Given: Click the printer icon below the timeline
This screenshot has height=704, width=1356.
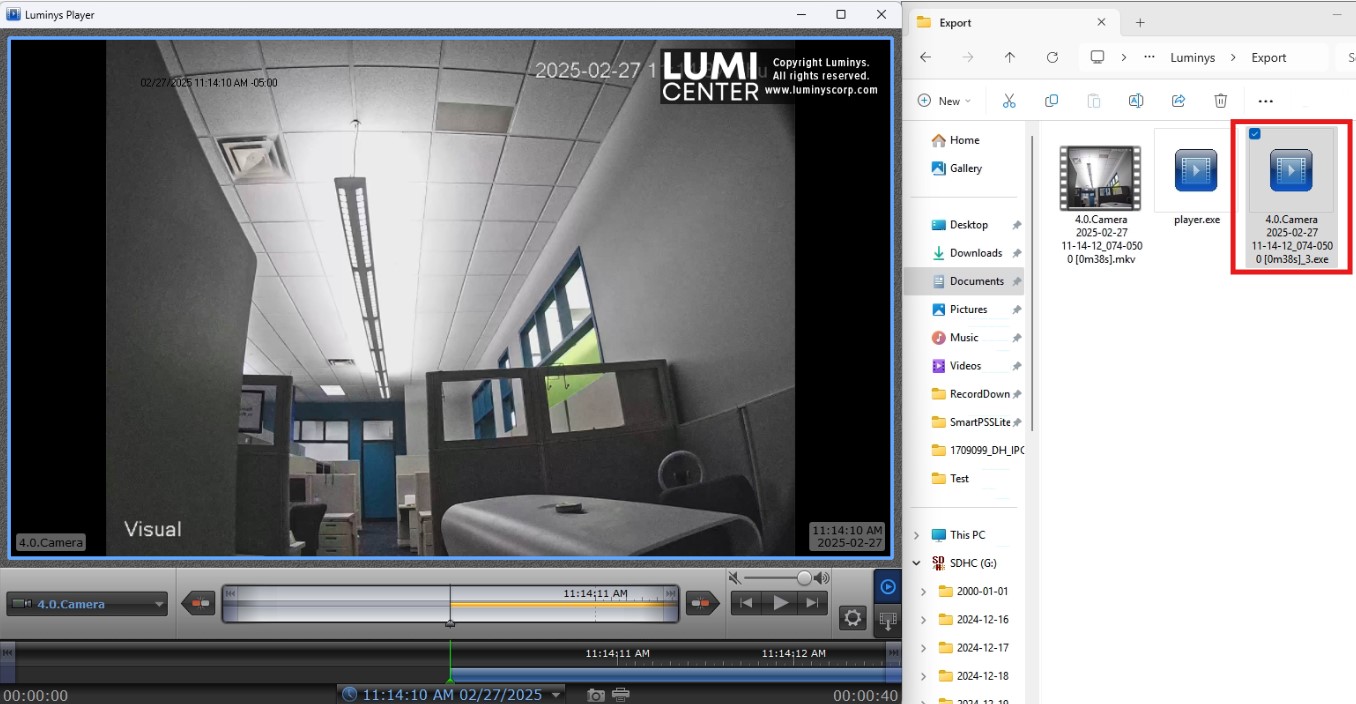Looking at the screenshot, I should tap(620, 695).
